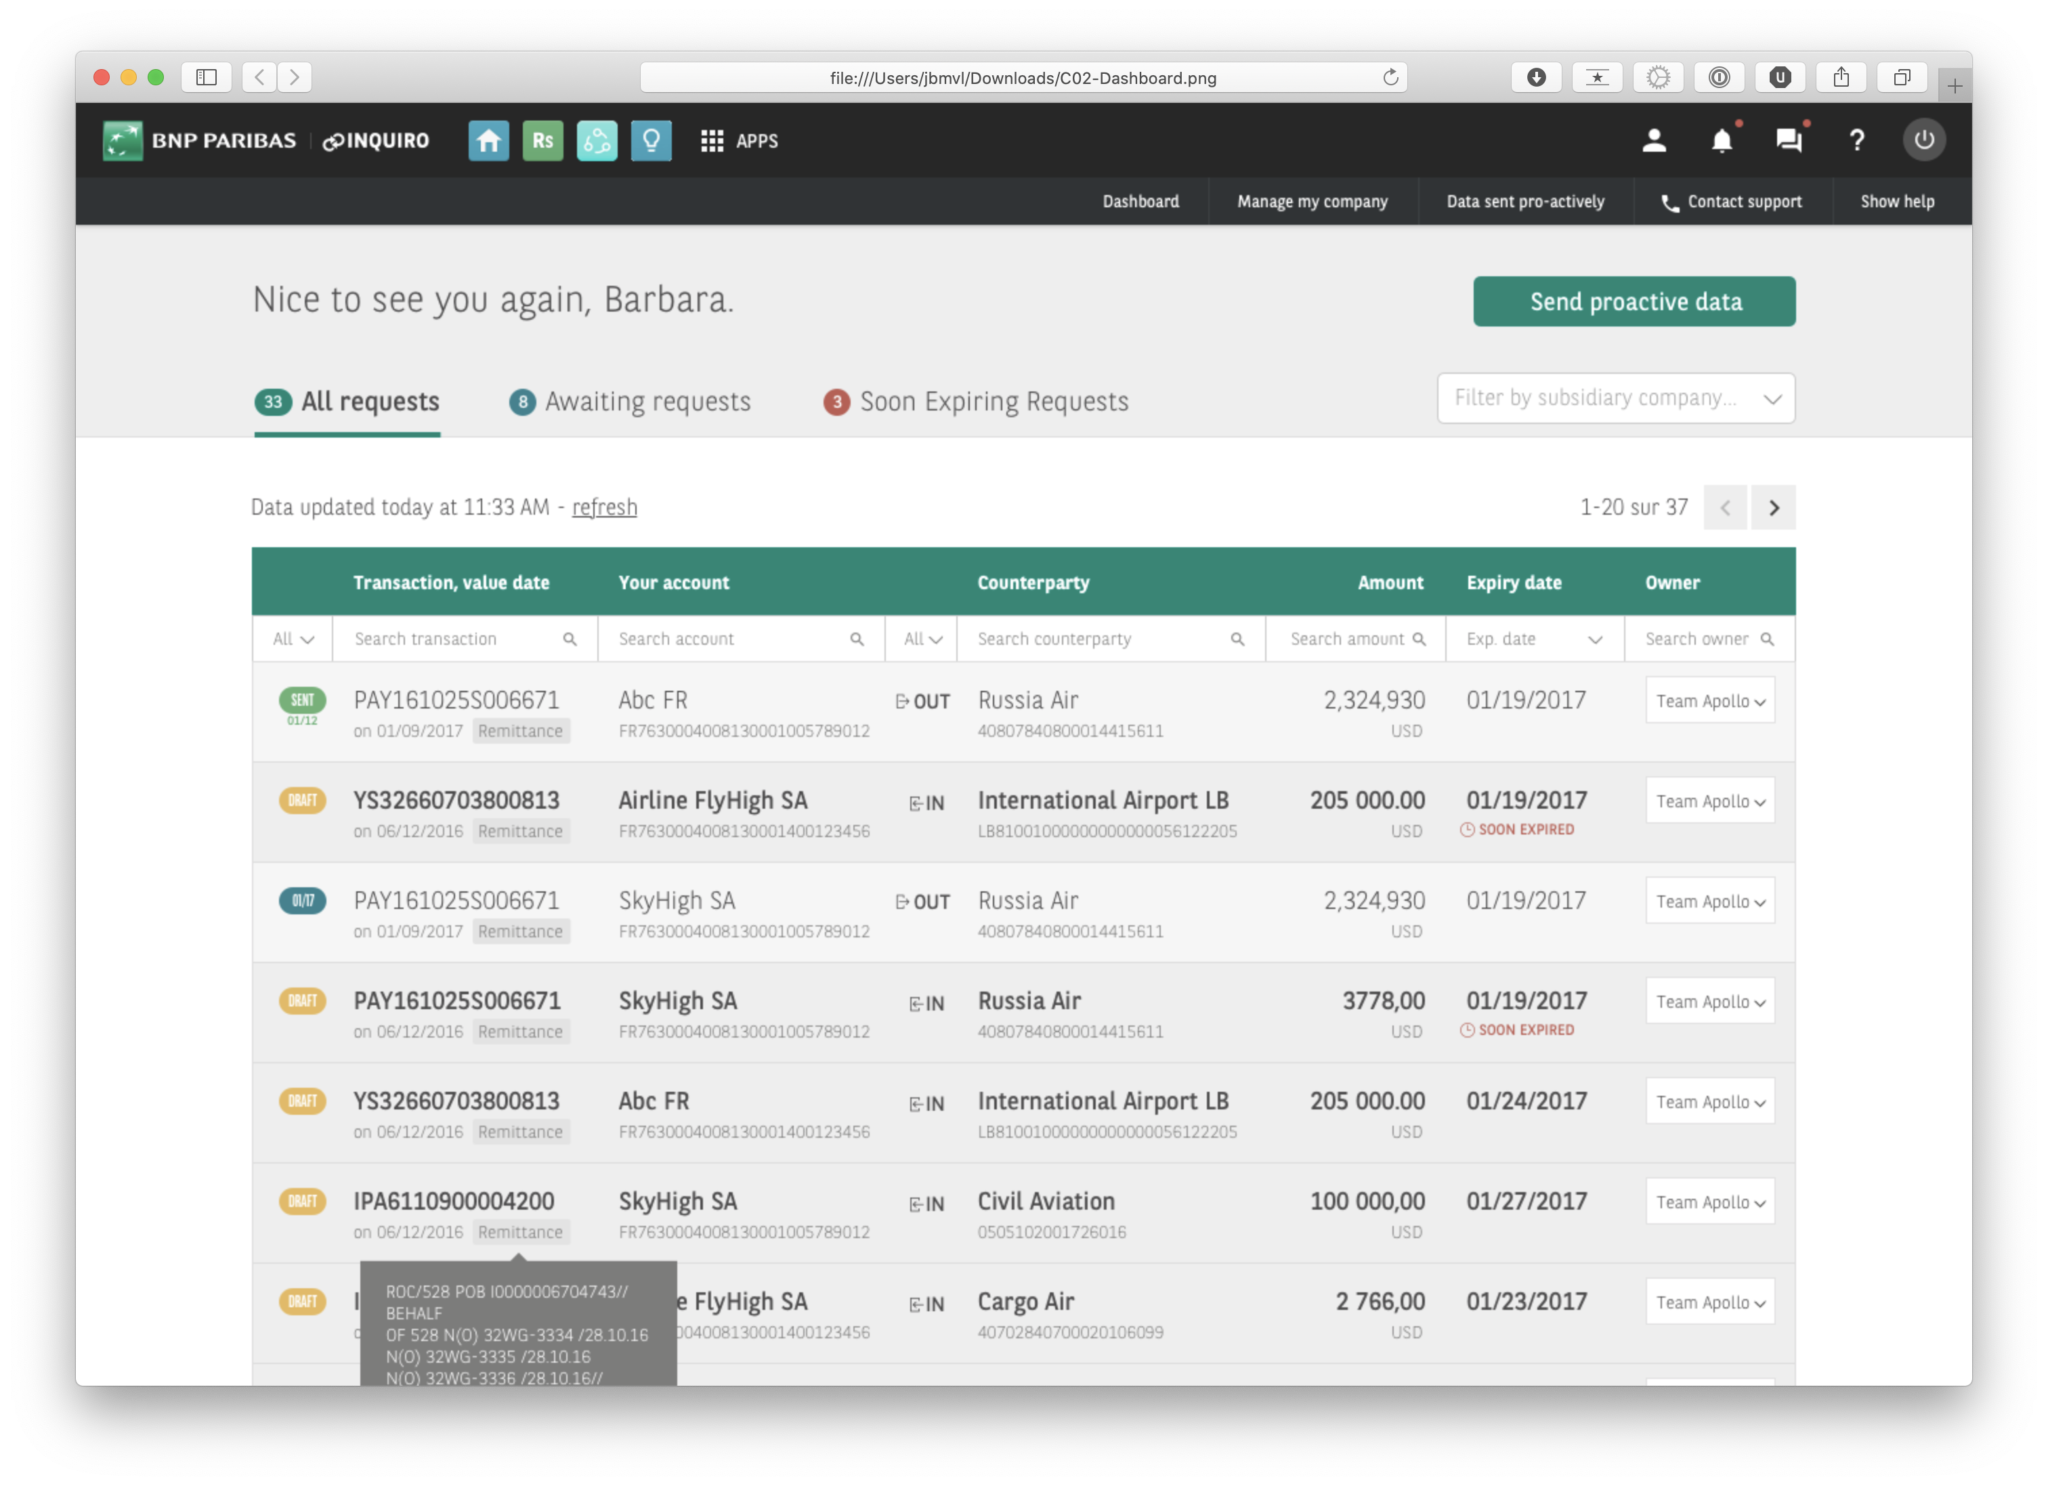Image resolution: width=2048 pixels, height=1486 pixels.
Task: Click the refresh link
Action: [604, 508]
